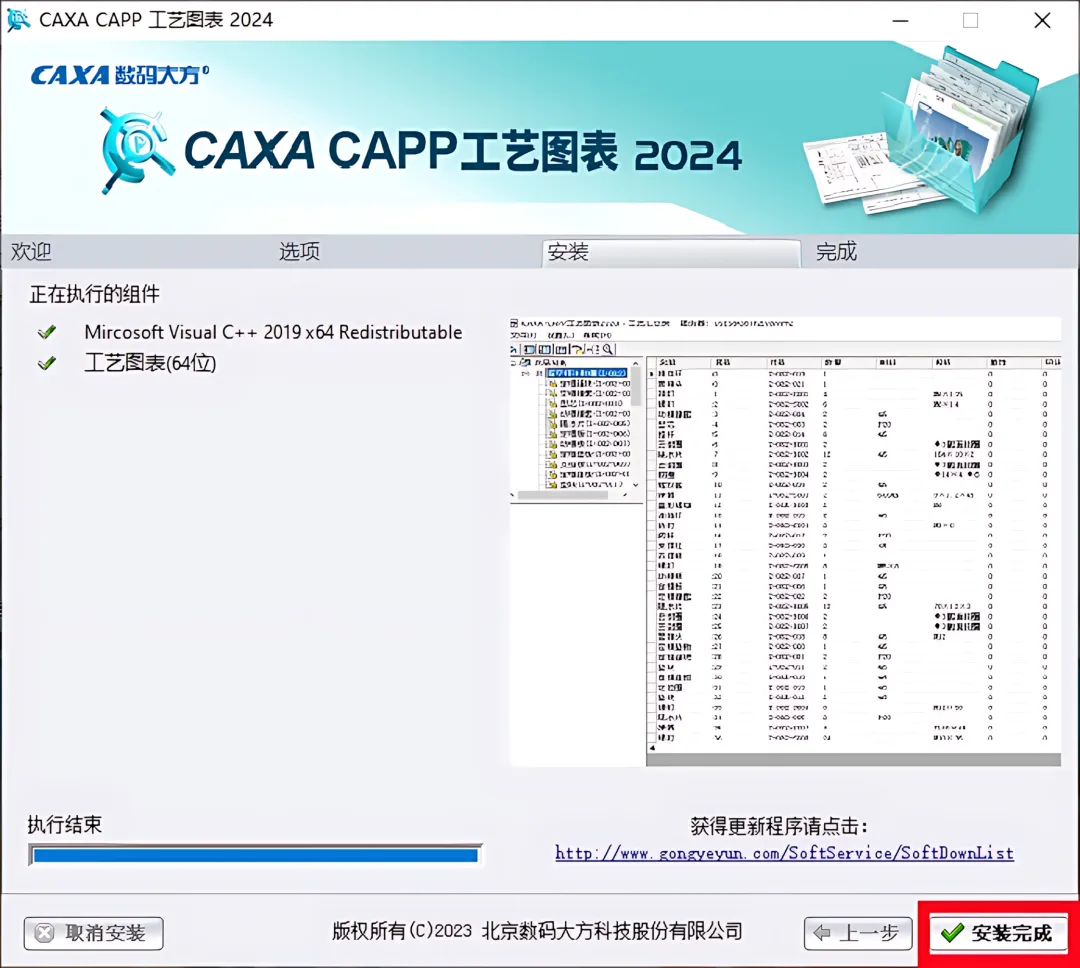Click the 版权所有 (C)2023 北京数码大方 copyright text
Viewport: 1080px width, 968px height.
pyautogui.click(x=537, y=931)
